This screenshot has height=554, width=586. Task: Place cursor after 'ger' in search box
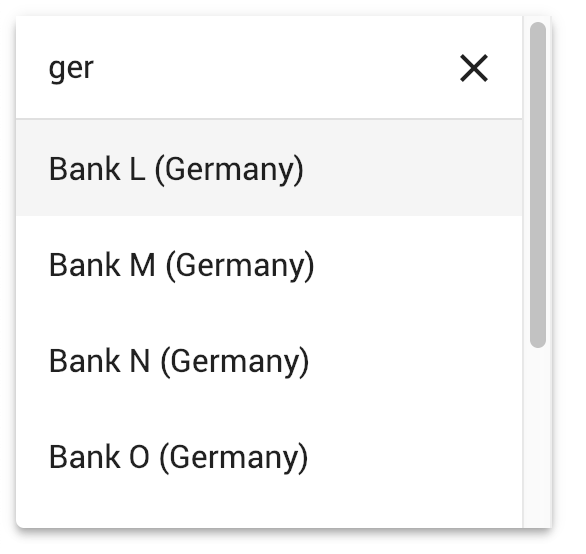click(x=95, y=68)
